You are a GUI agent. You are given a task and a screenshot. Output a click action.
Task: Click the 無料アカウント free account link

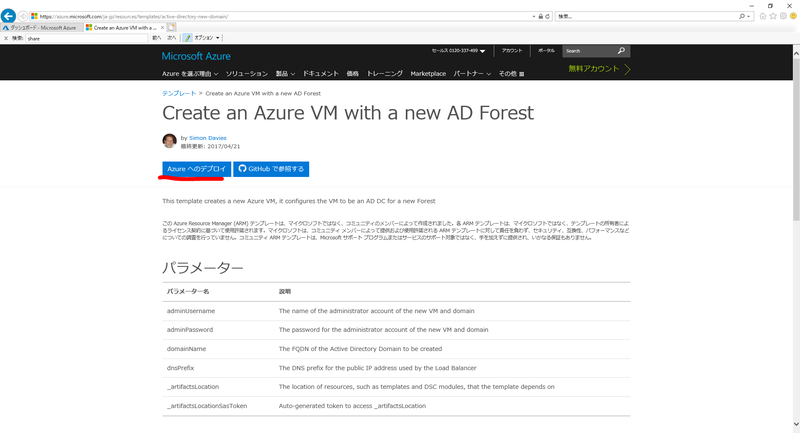pos(599,69)
